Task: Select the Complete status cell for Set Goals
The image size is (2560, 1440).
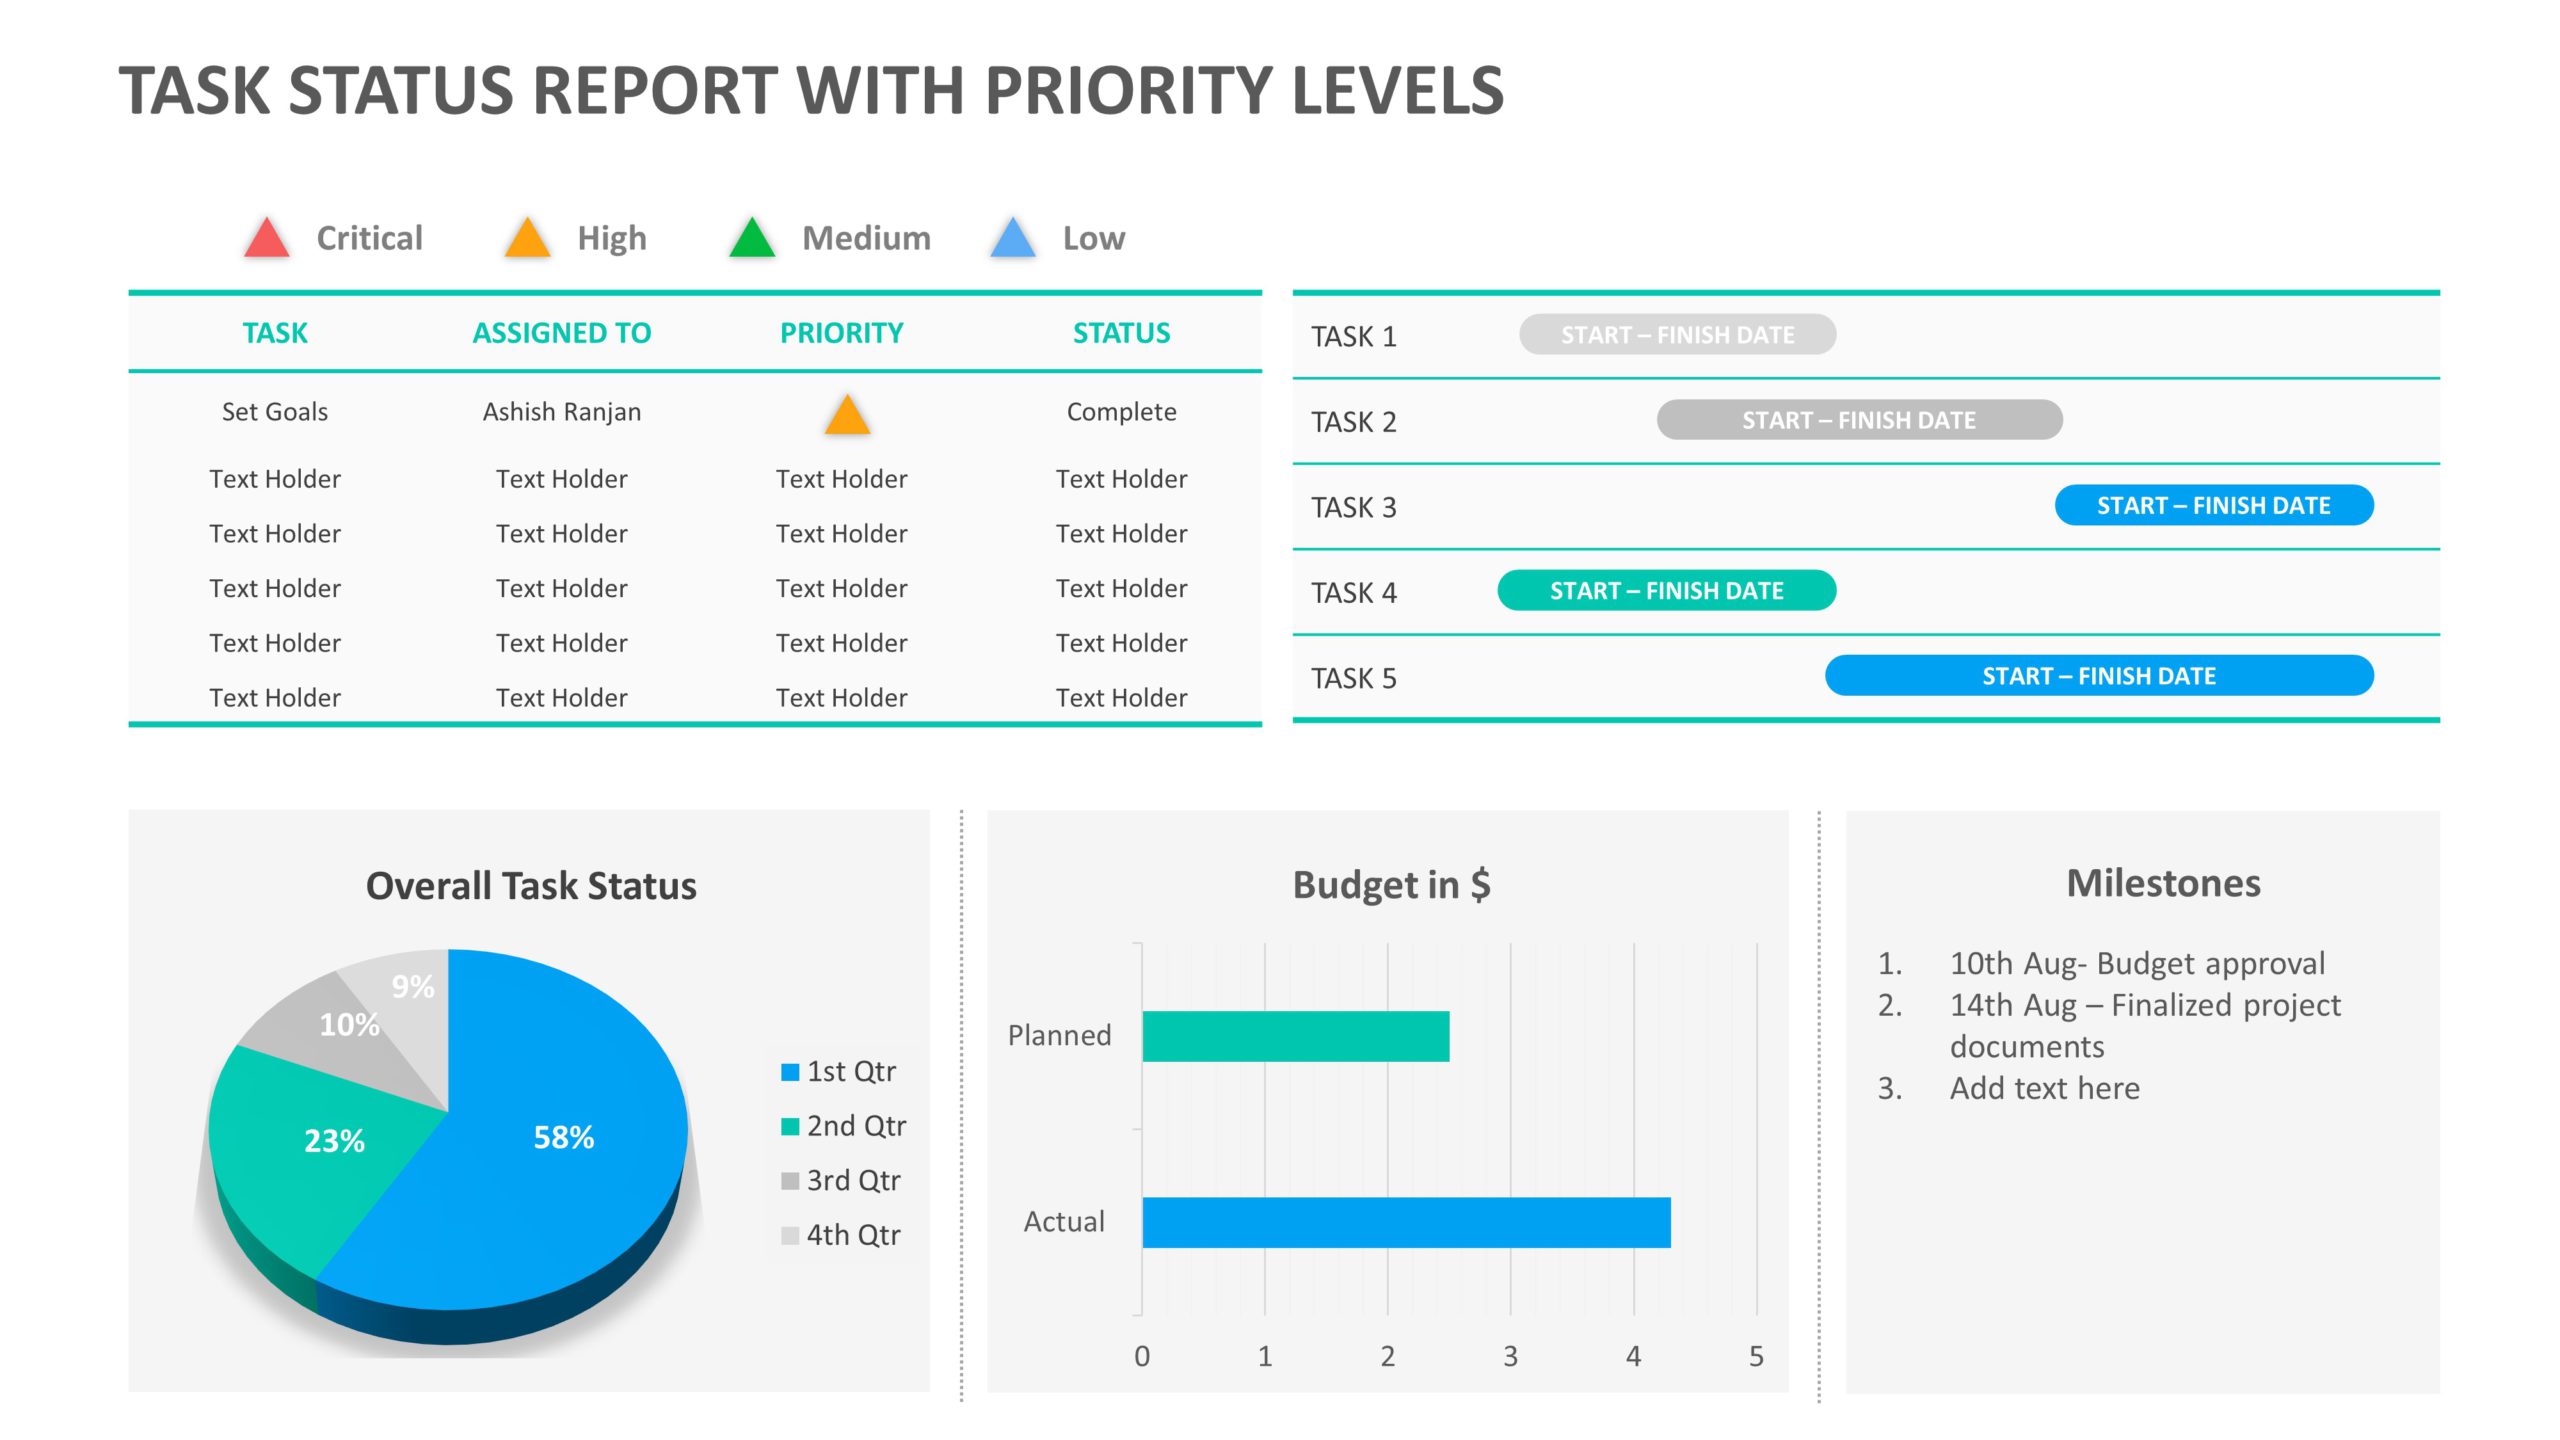Action: click(1121, 411)
